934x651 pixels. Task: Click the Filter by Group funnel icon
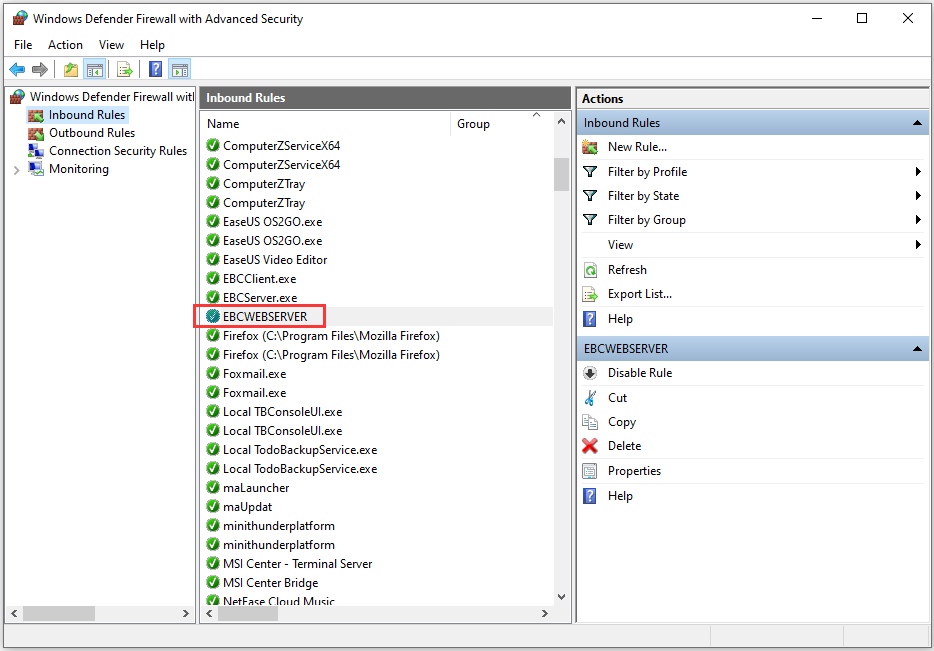click(x=590, y=220)
